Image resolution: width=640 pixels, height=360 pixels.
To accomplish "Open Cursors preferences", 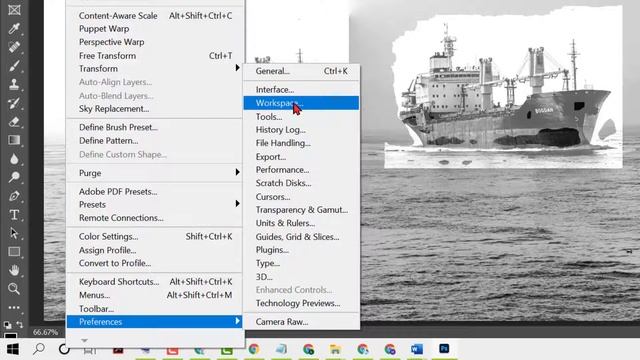I will coord(301,197).
